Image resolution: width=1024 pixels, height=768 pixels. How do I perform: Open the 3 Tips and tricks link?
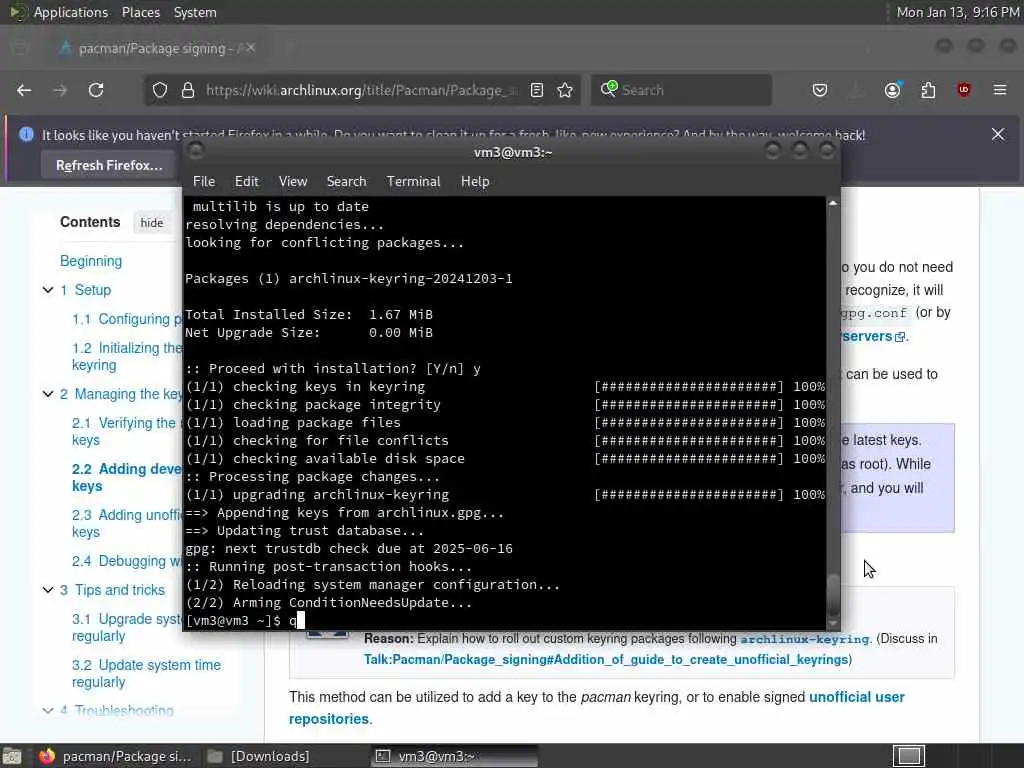tap(112, 590)
